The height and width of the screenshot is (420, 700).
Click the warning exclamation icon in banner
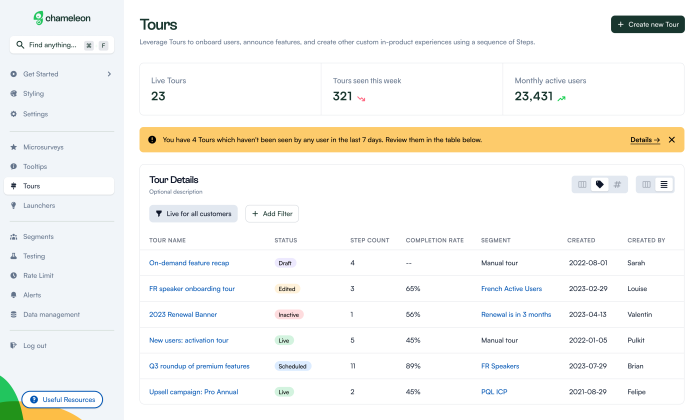point(152,140)
